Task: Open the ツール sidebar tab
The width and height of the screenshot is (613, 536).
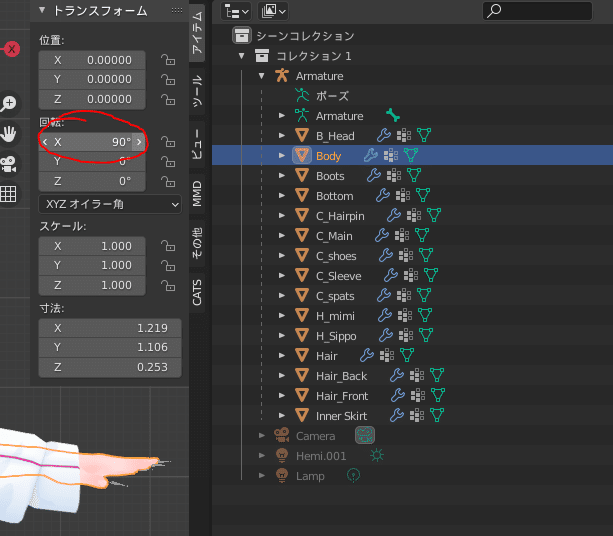Action: pyautogui.click(x=197, y=91)
